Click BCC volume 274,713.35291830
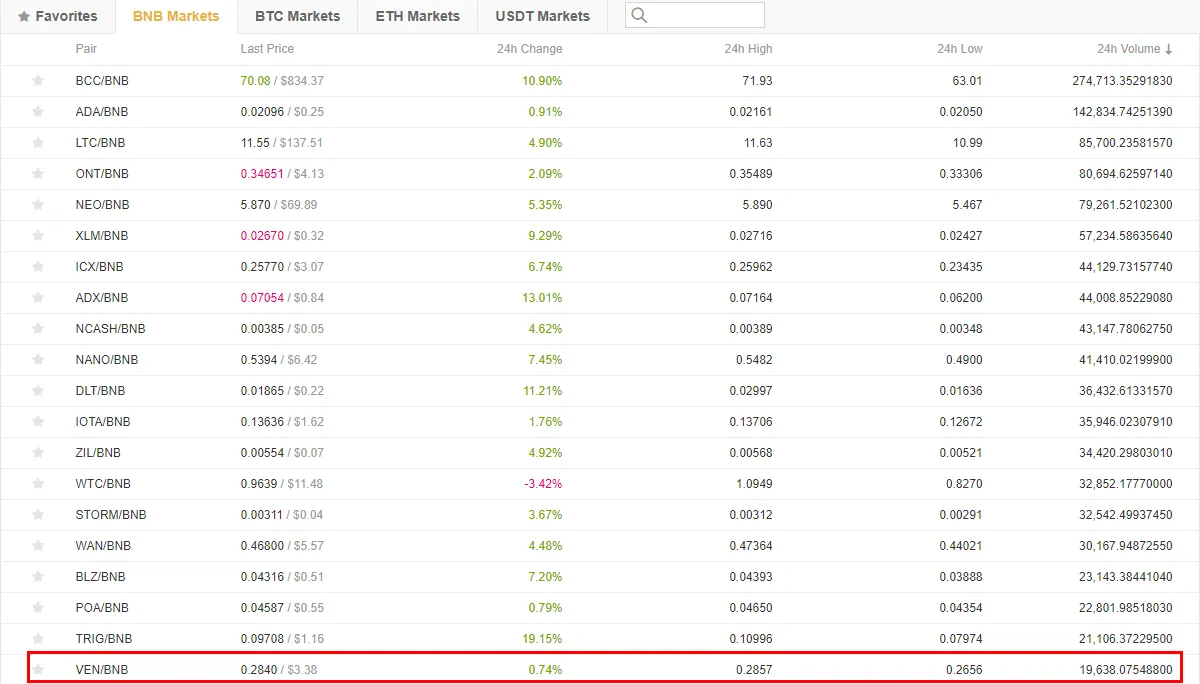Screen dimensions: 1200x684 pos(1122,81)
